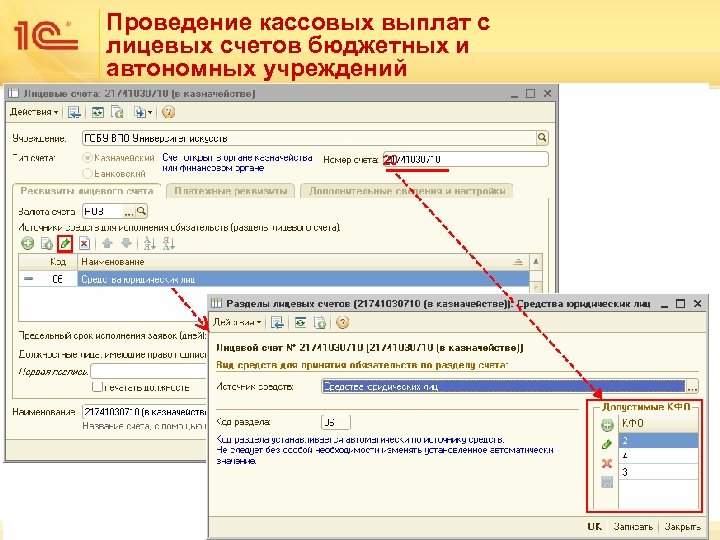Viewport: 720px width, 540px height.
Task: Minimize the Лицевые счета window
Action: [x=514, y=94]
